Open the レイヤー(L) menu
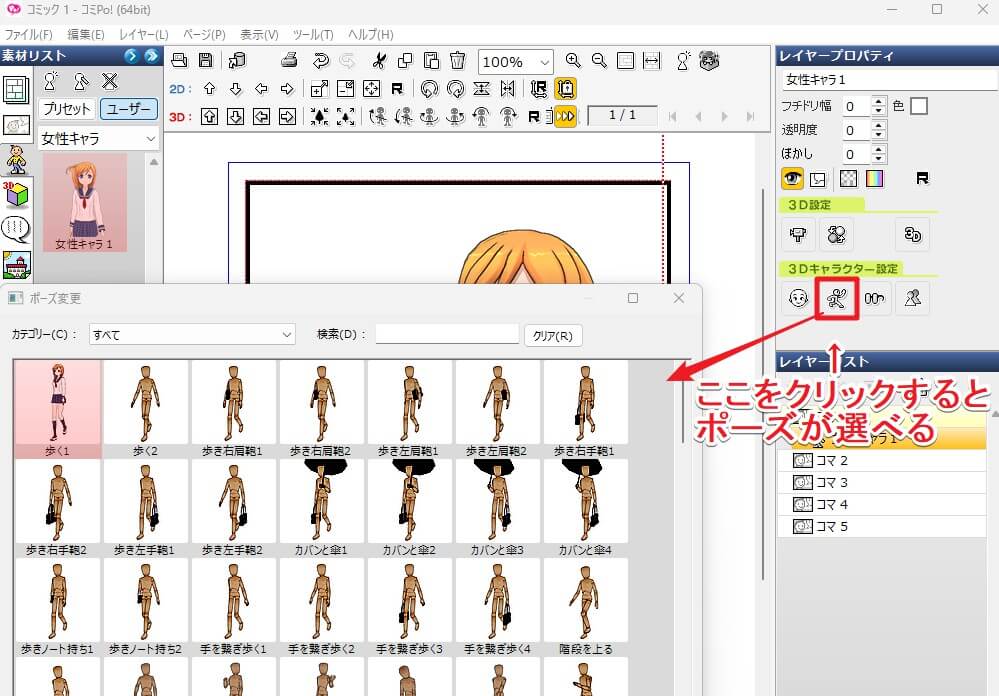Viewport: 999px width, 696px height. tap(143, 34)
